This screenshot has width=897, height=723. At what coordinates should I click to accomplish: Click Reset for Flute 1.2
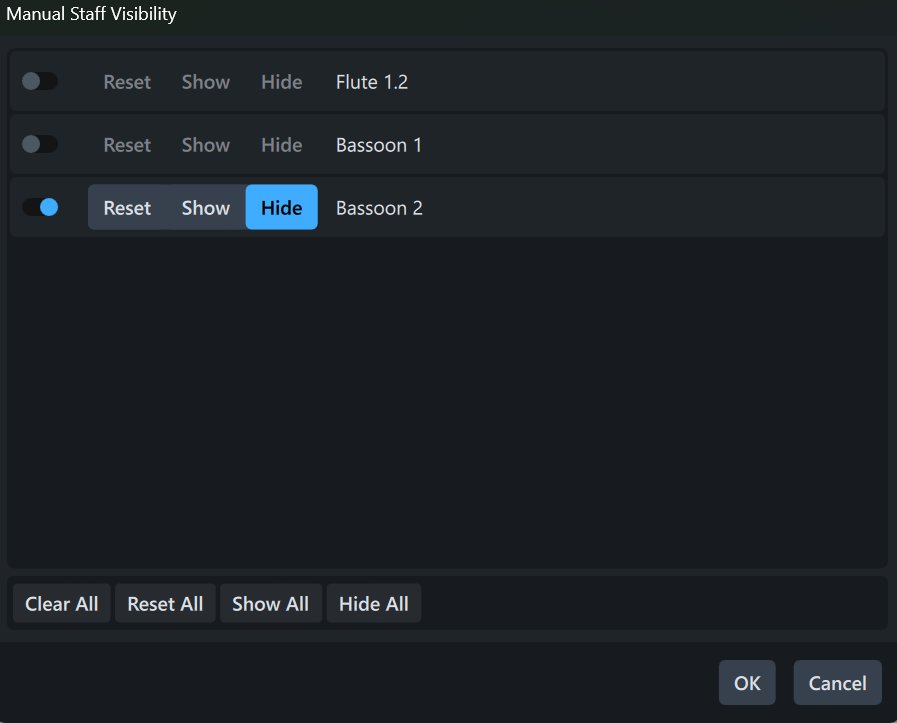pyautogui.click(x=127, y=82)
